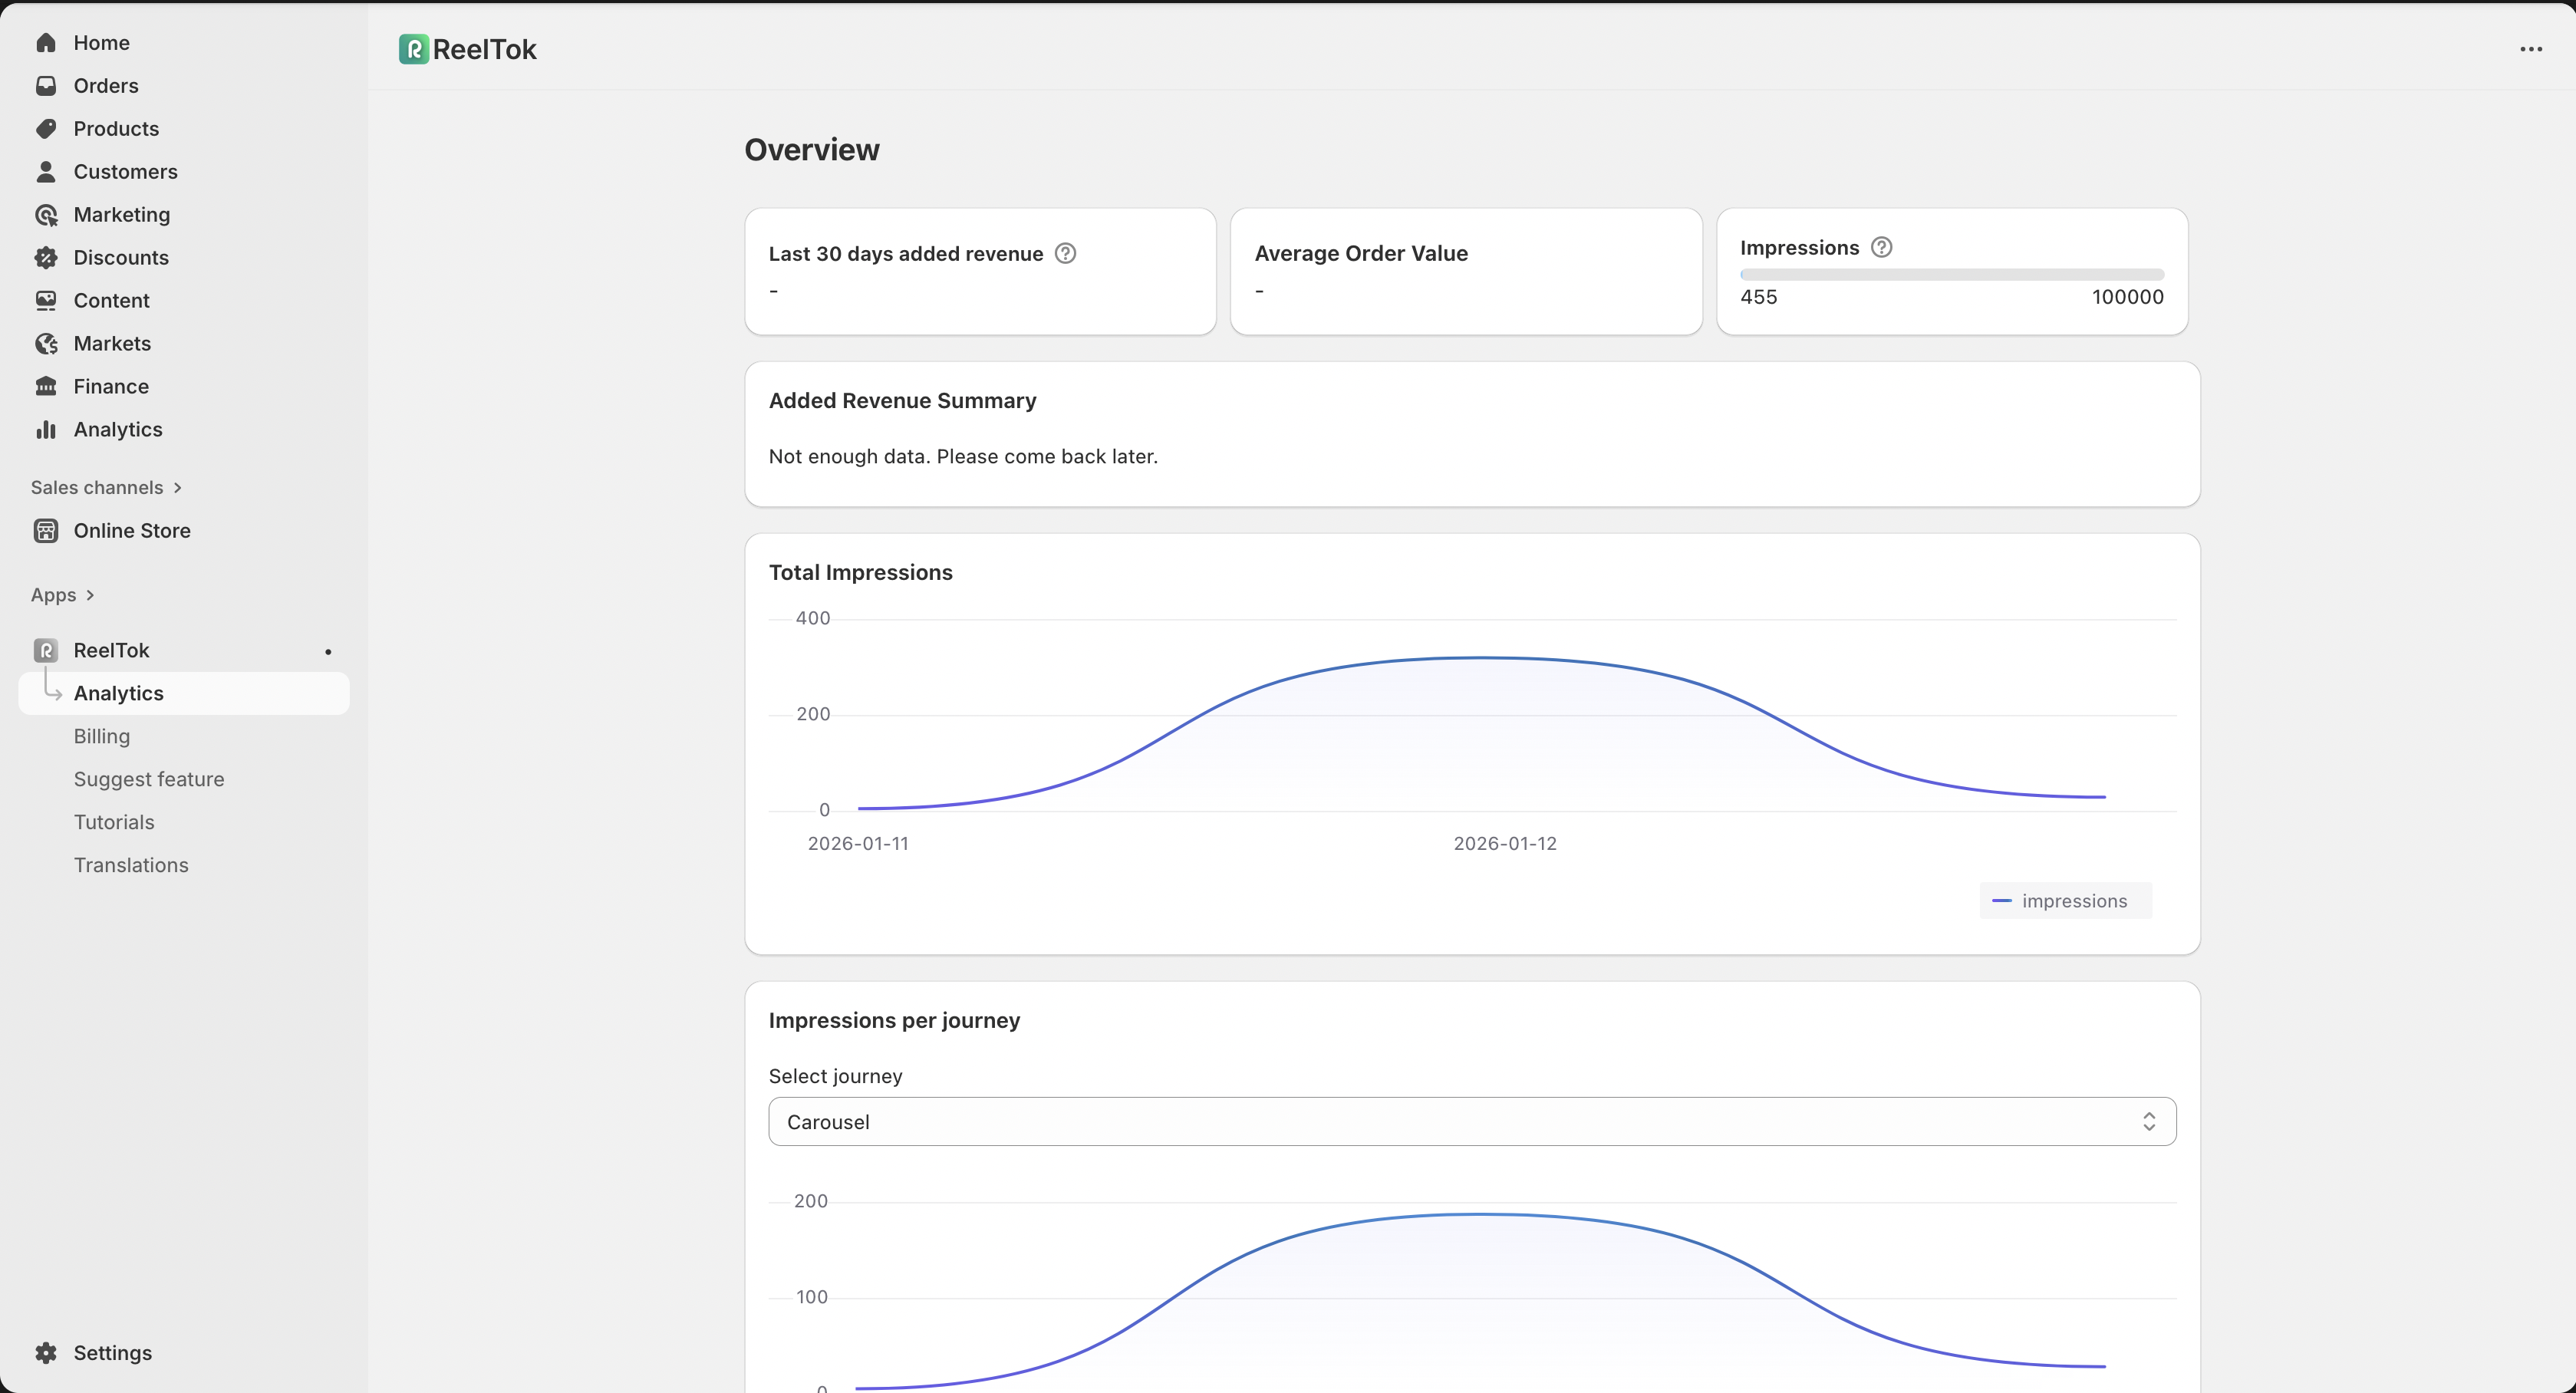
Task: Click the Discounts badge icon
Action: pos(46,258)
